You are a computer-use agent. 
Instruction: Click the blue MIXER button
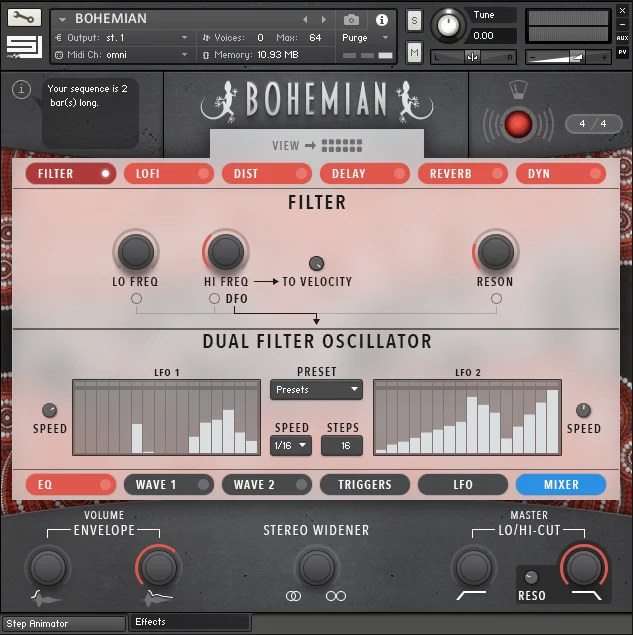(x=561, y=484)
